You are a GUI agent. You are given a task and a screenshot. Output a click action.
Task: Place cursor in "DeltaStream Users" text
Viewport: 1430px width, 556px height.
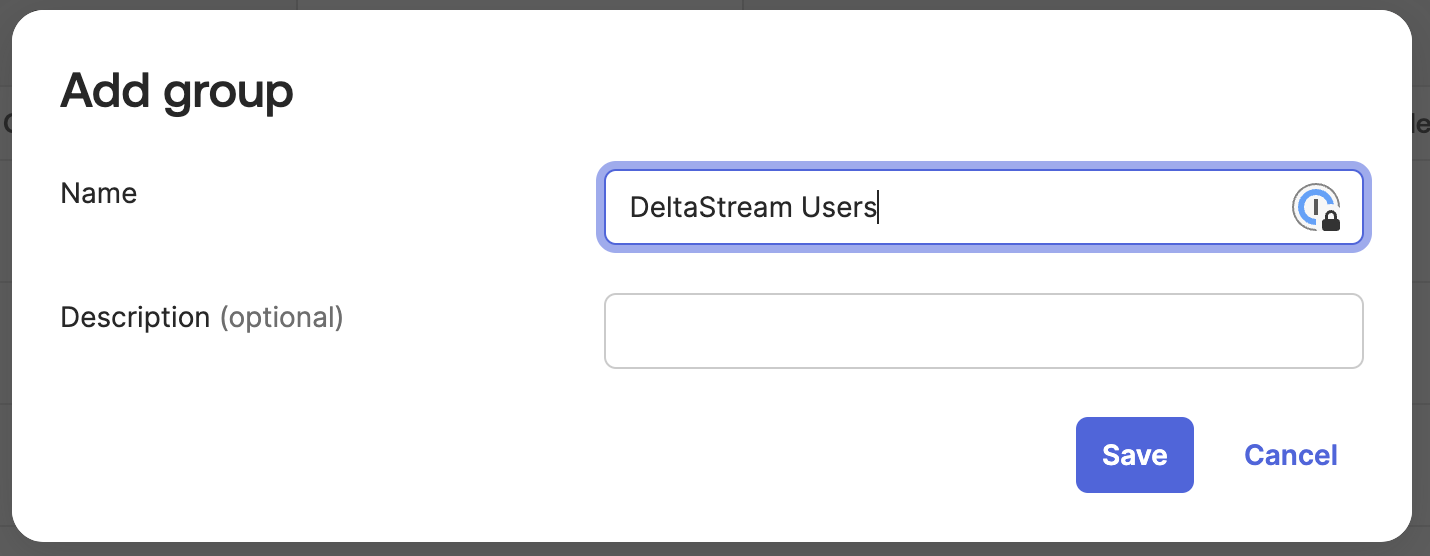point(752,207)
